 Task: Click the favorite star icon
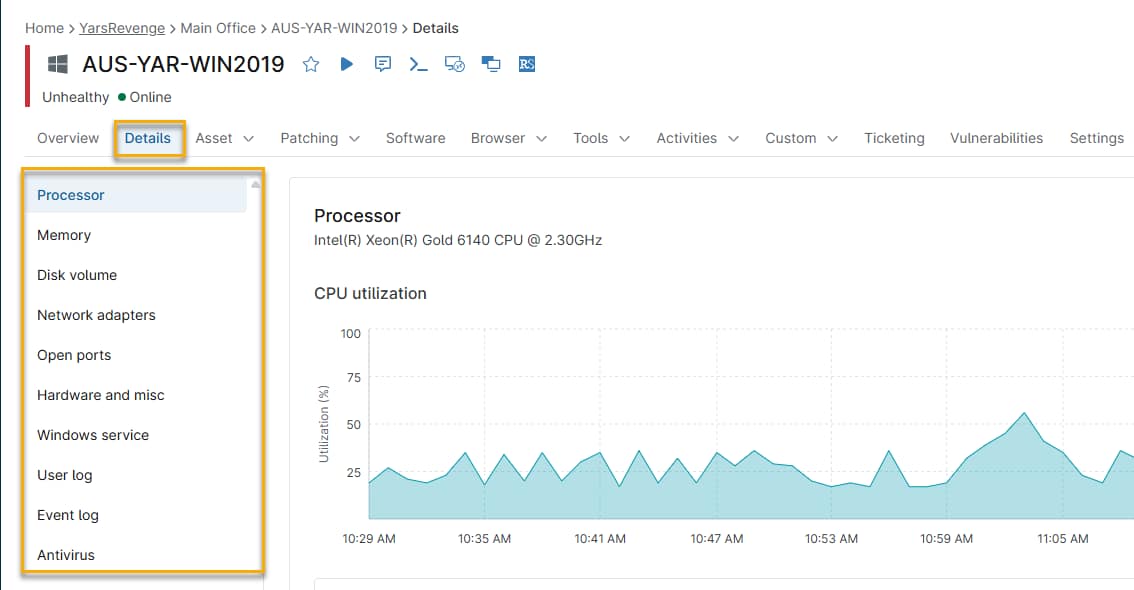[x=311, y=64]
